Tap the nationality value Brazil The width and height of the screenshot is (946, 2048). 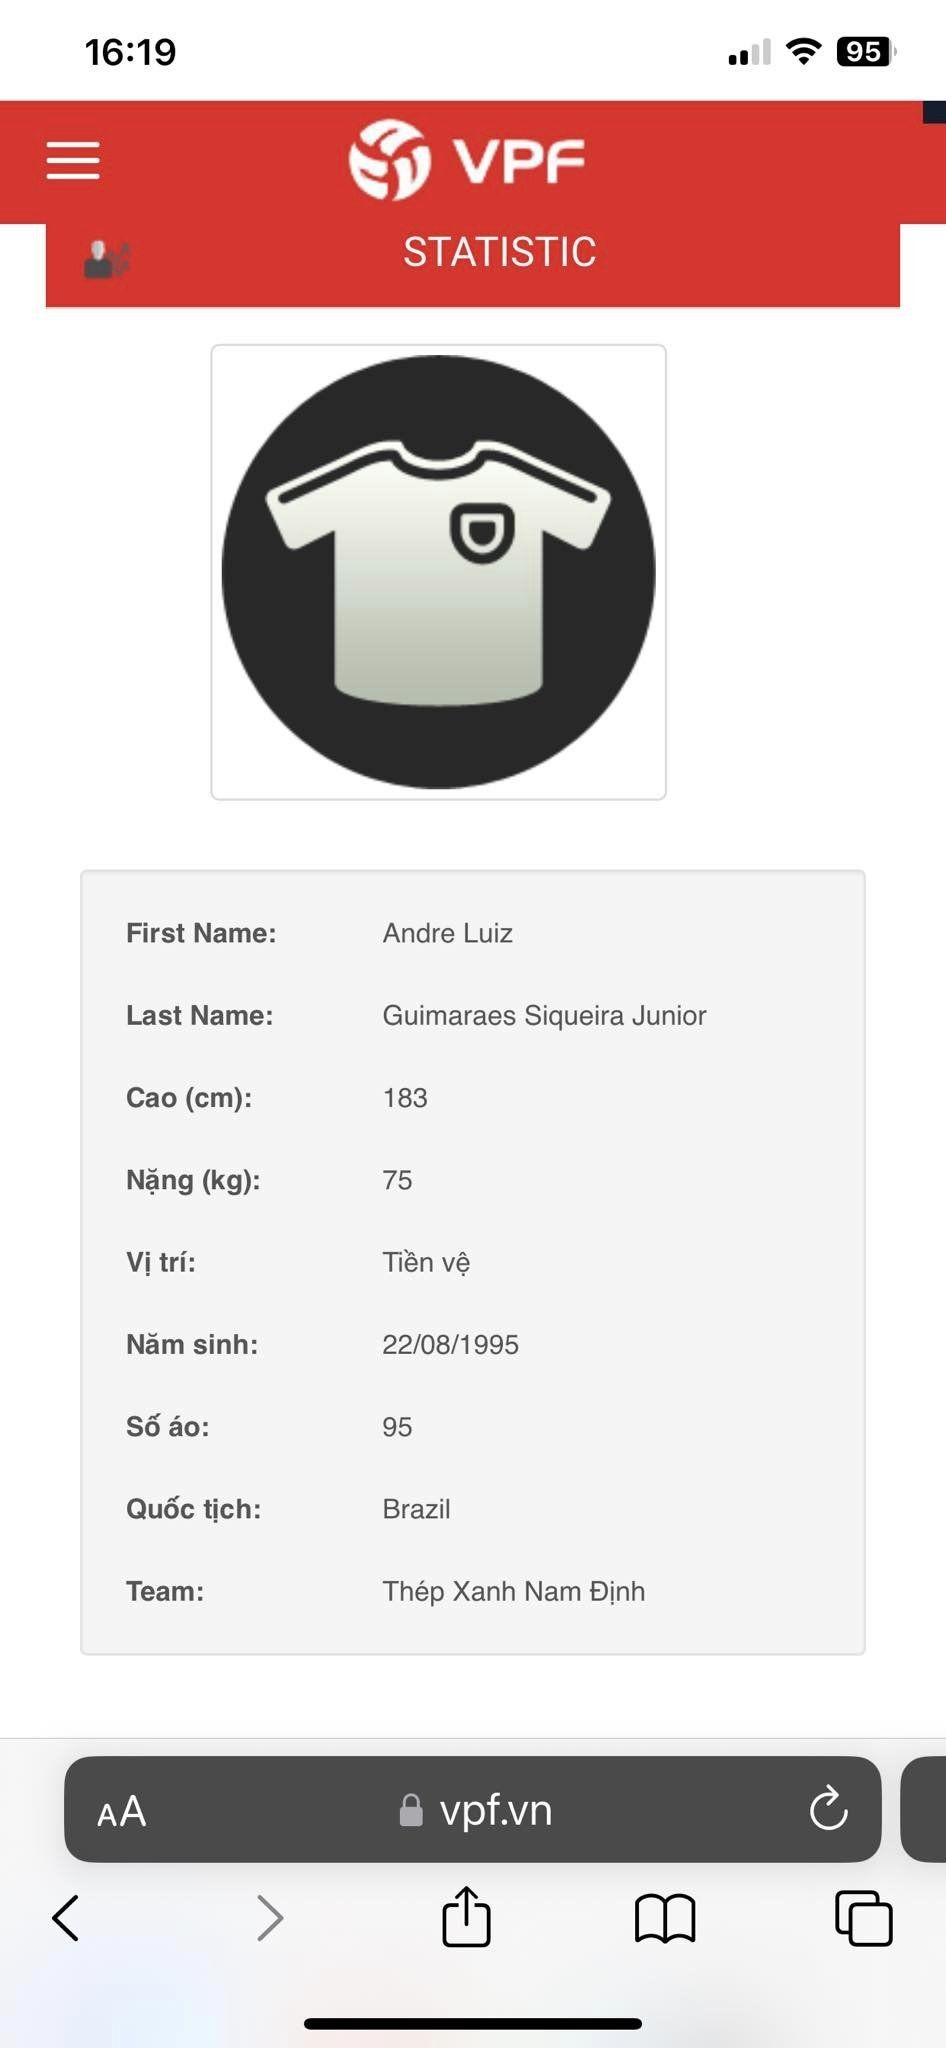tap(416, 1509)
